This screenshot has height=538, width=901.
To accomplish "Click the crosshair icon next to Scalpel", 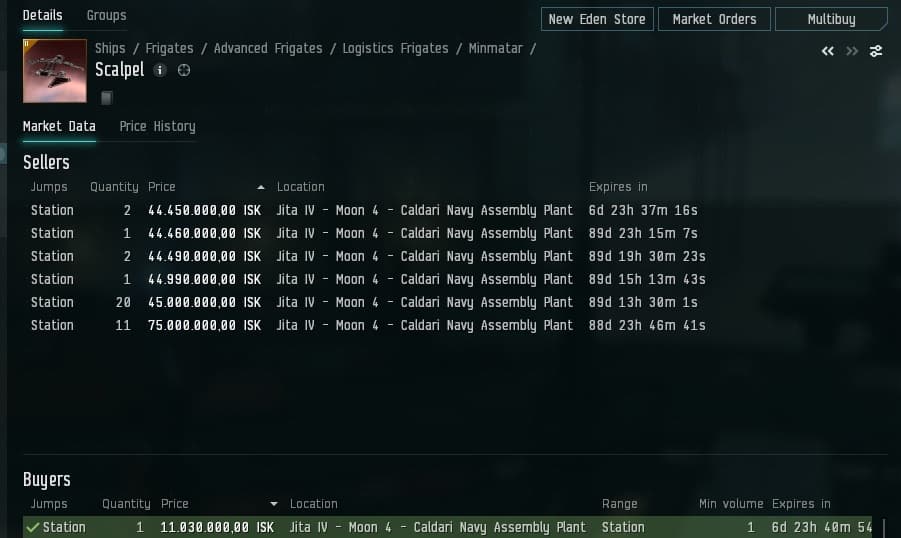I will 183,70.
